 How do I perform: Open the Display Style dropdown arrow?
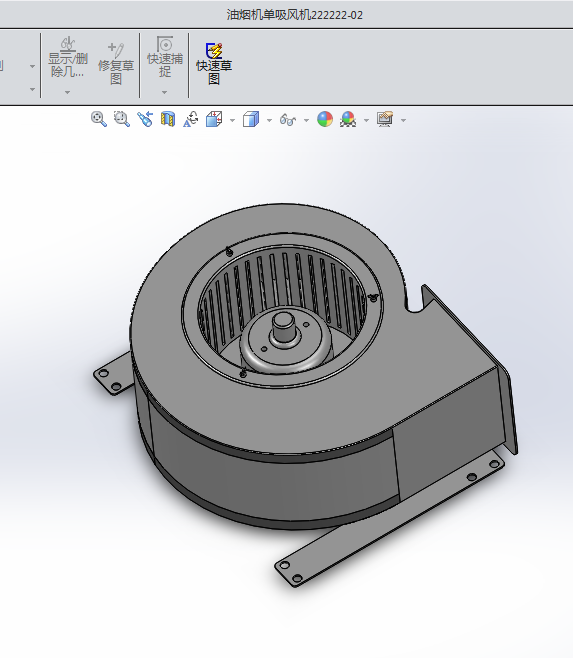click(269, 120)
